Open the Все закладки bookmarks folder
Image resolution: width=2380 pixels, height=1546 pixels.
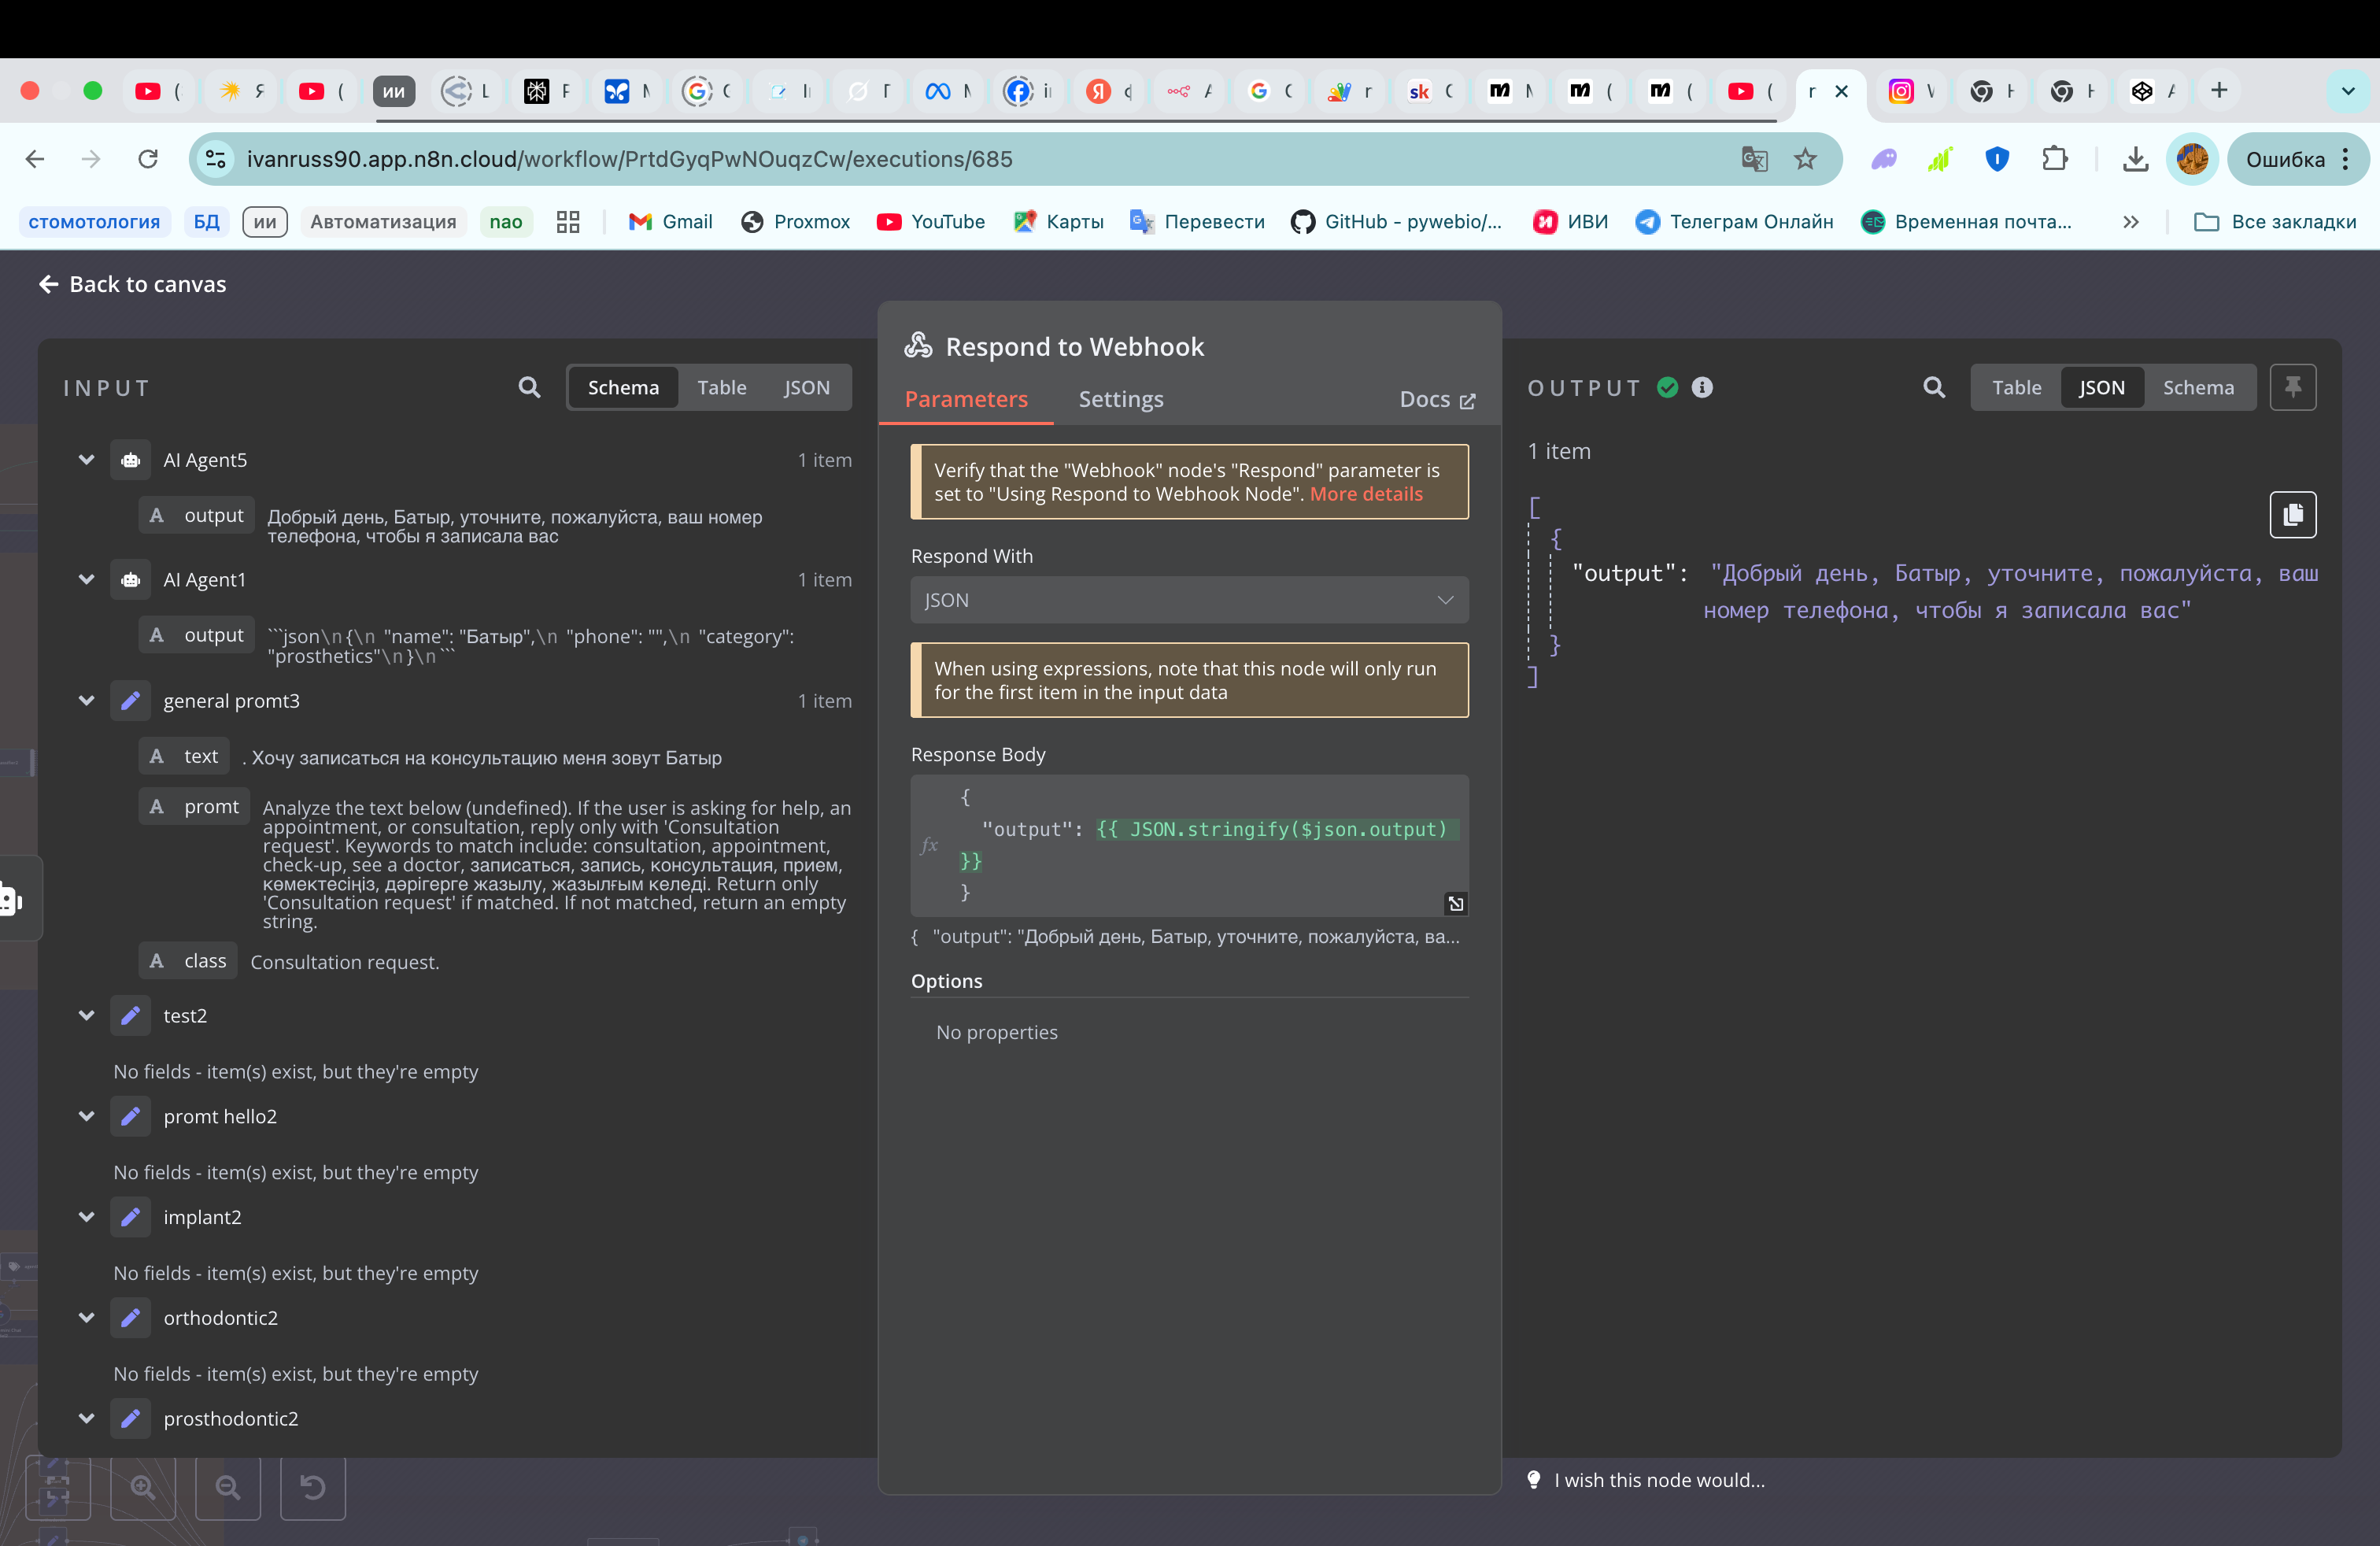[2275, 222]
